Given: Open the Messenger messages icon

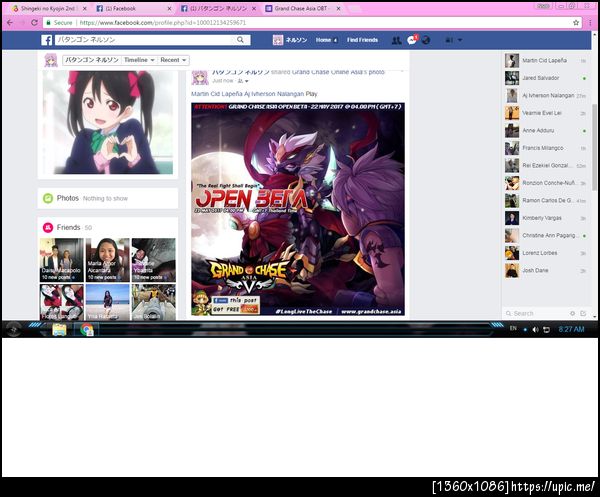Looking at the screenshot, I should [x=411, y=40].
